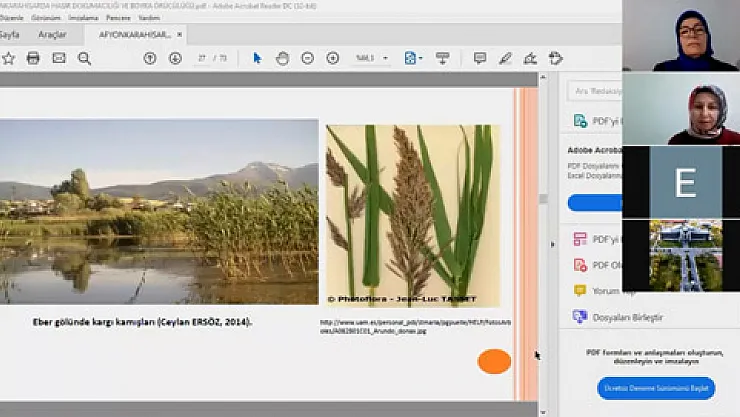Screen dimensions: 740x417
Task: Add a comment with speech bubble icon
Action: click(x=480, y=58)
